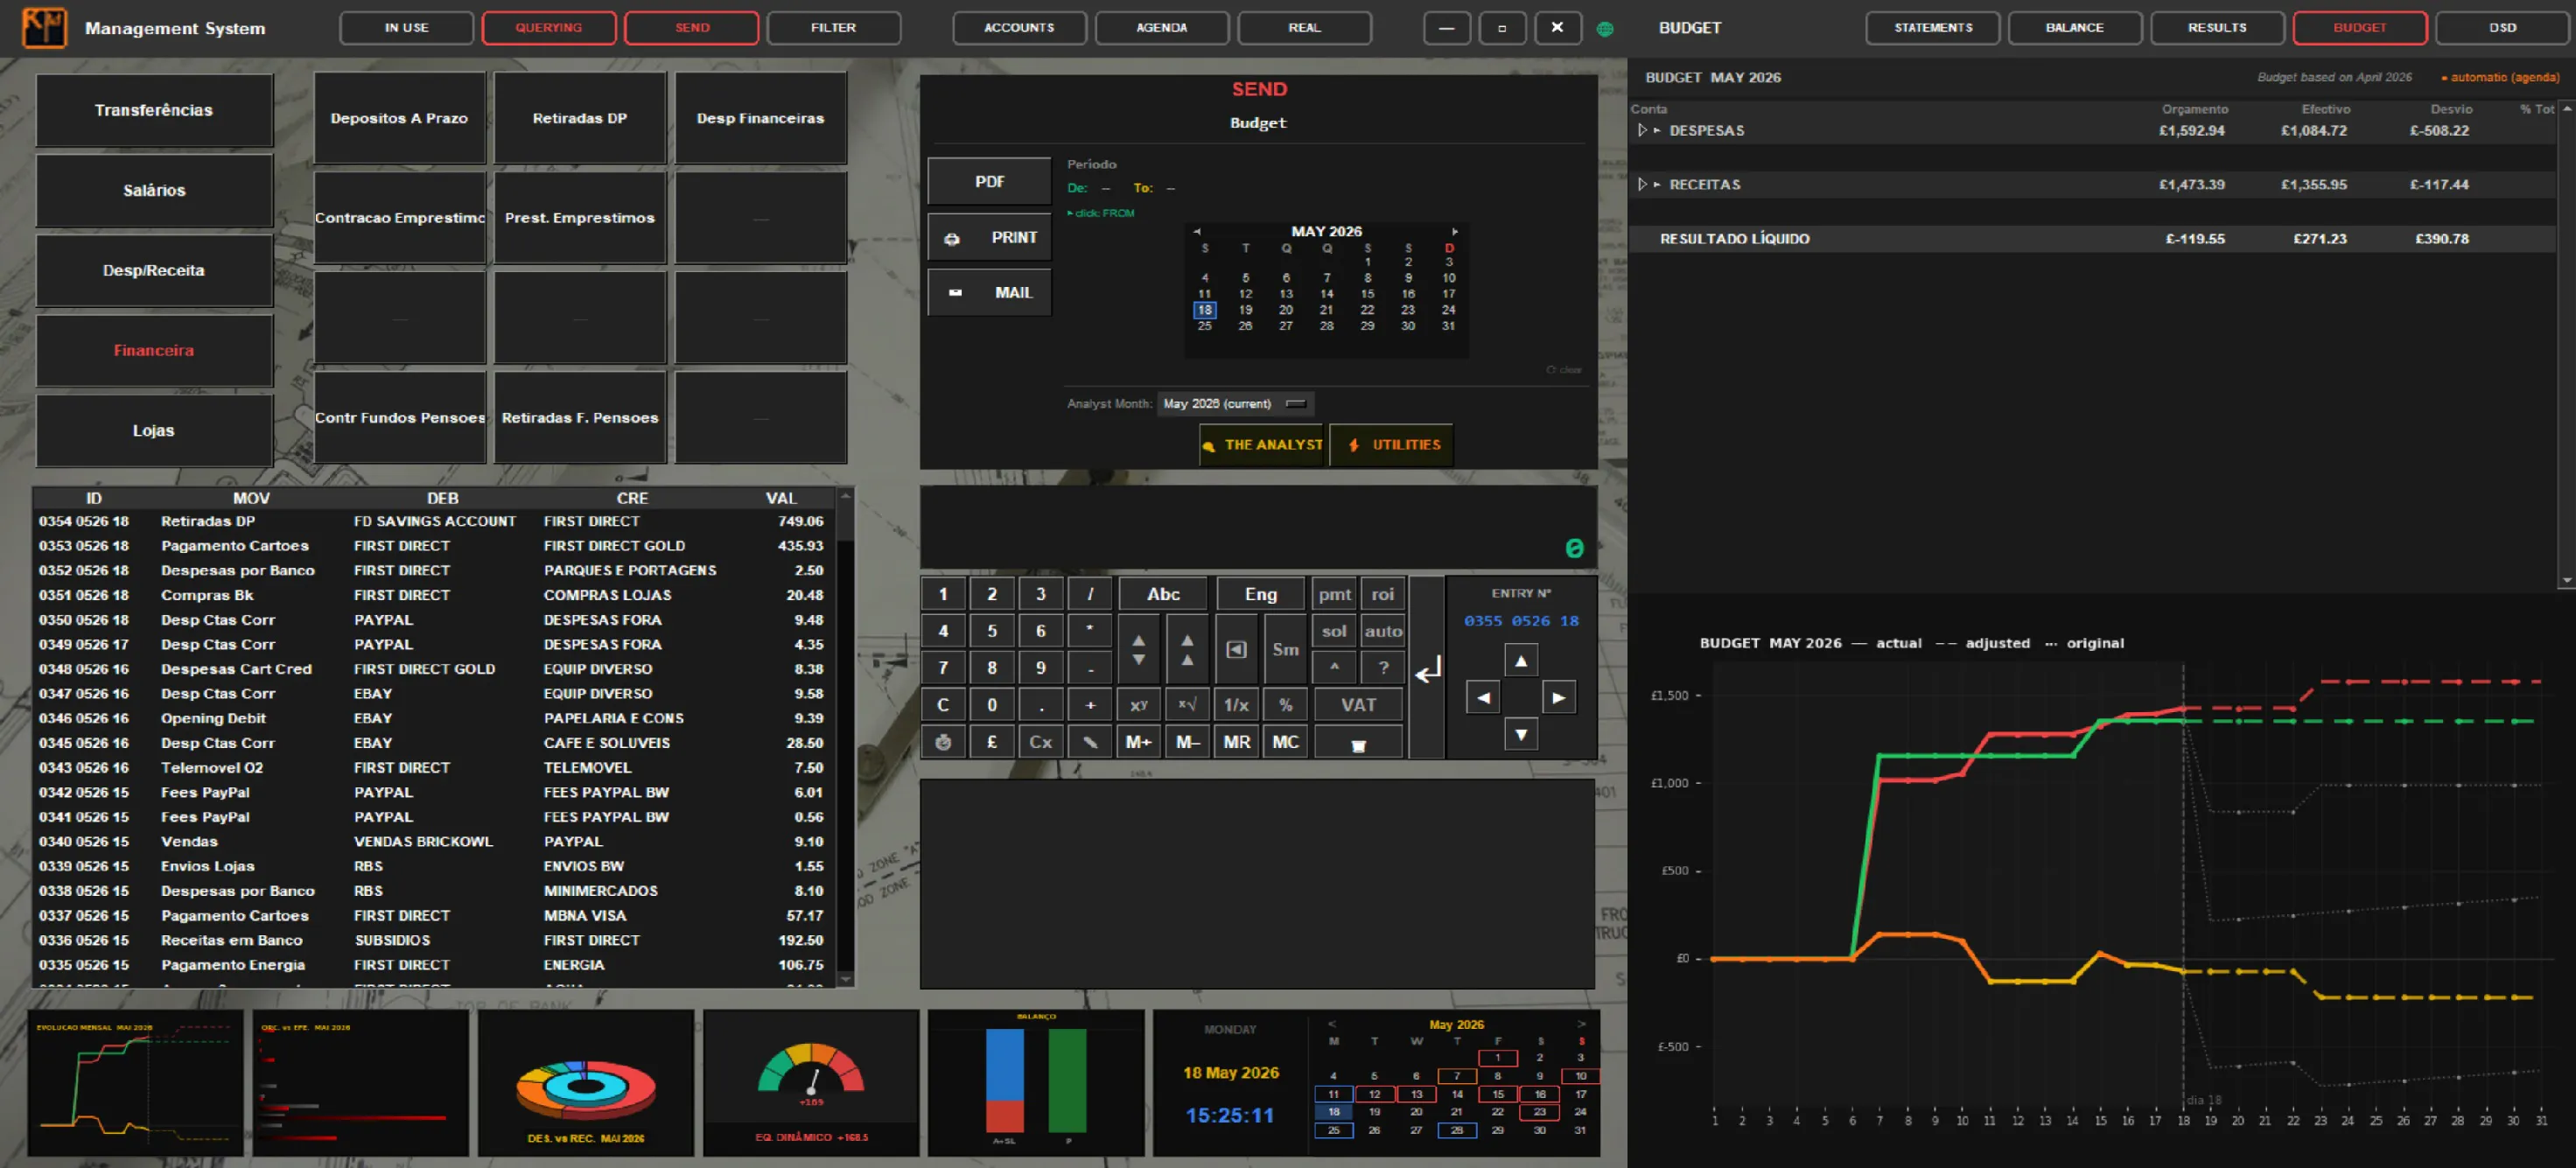The width and height of the screenshot is (2576, 1168).
Task: Toggle the QUERYING mode button
Action: [548, 28]
